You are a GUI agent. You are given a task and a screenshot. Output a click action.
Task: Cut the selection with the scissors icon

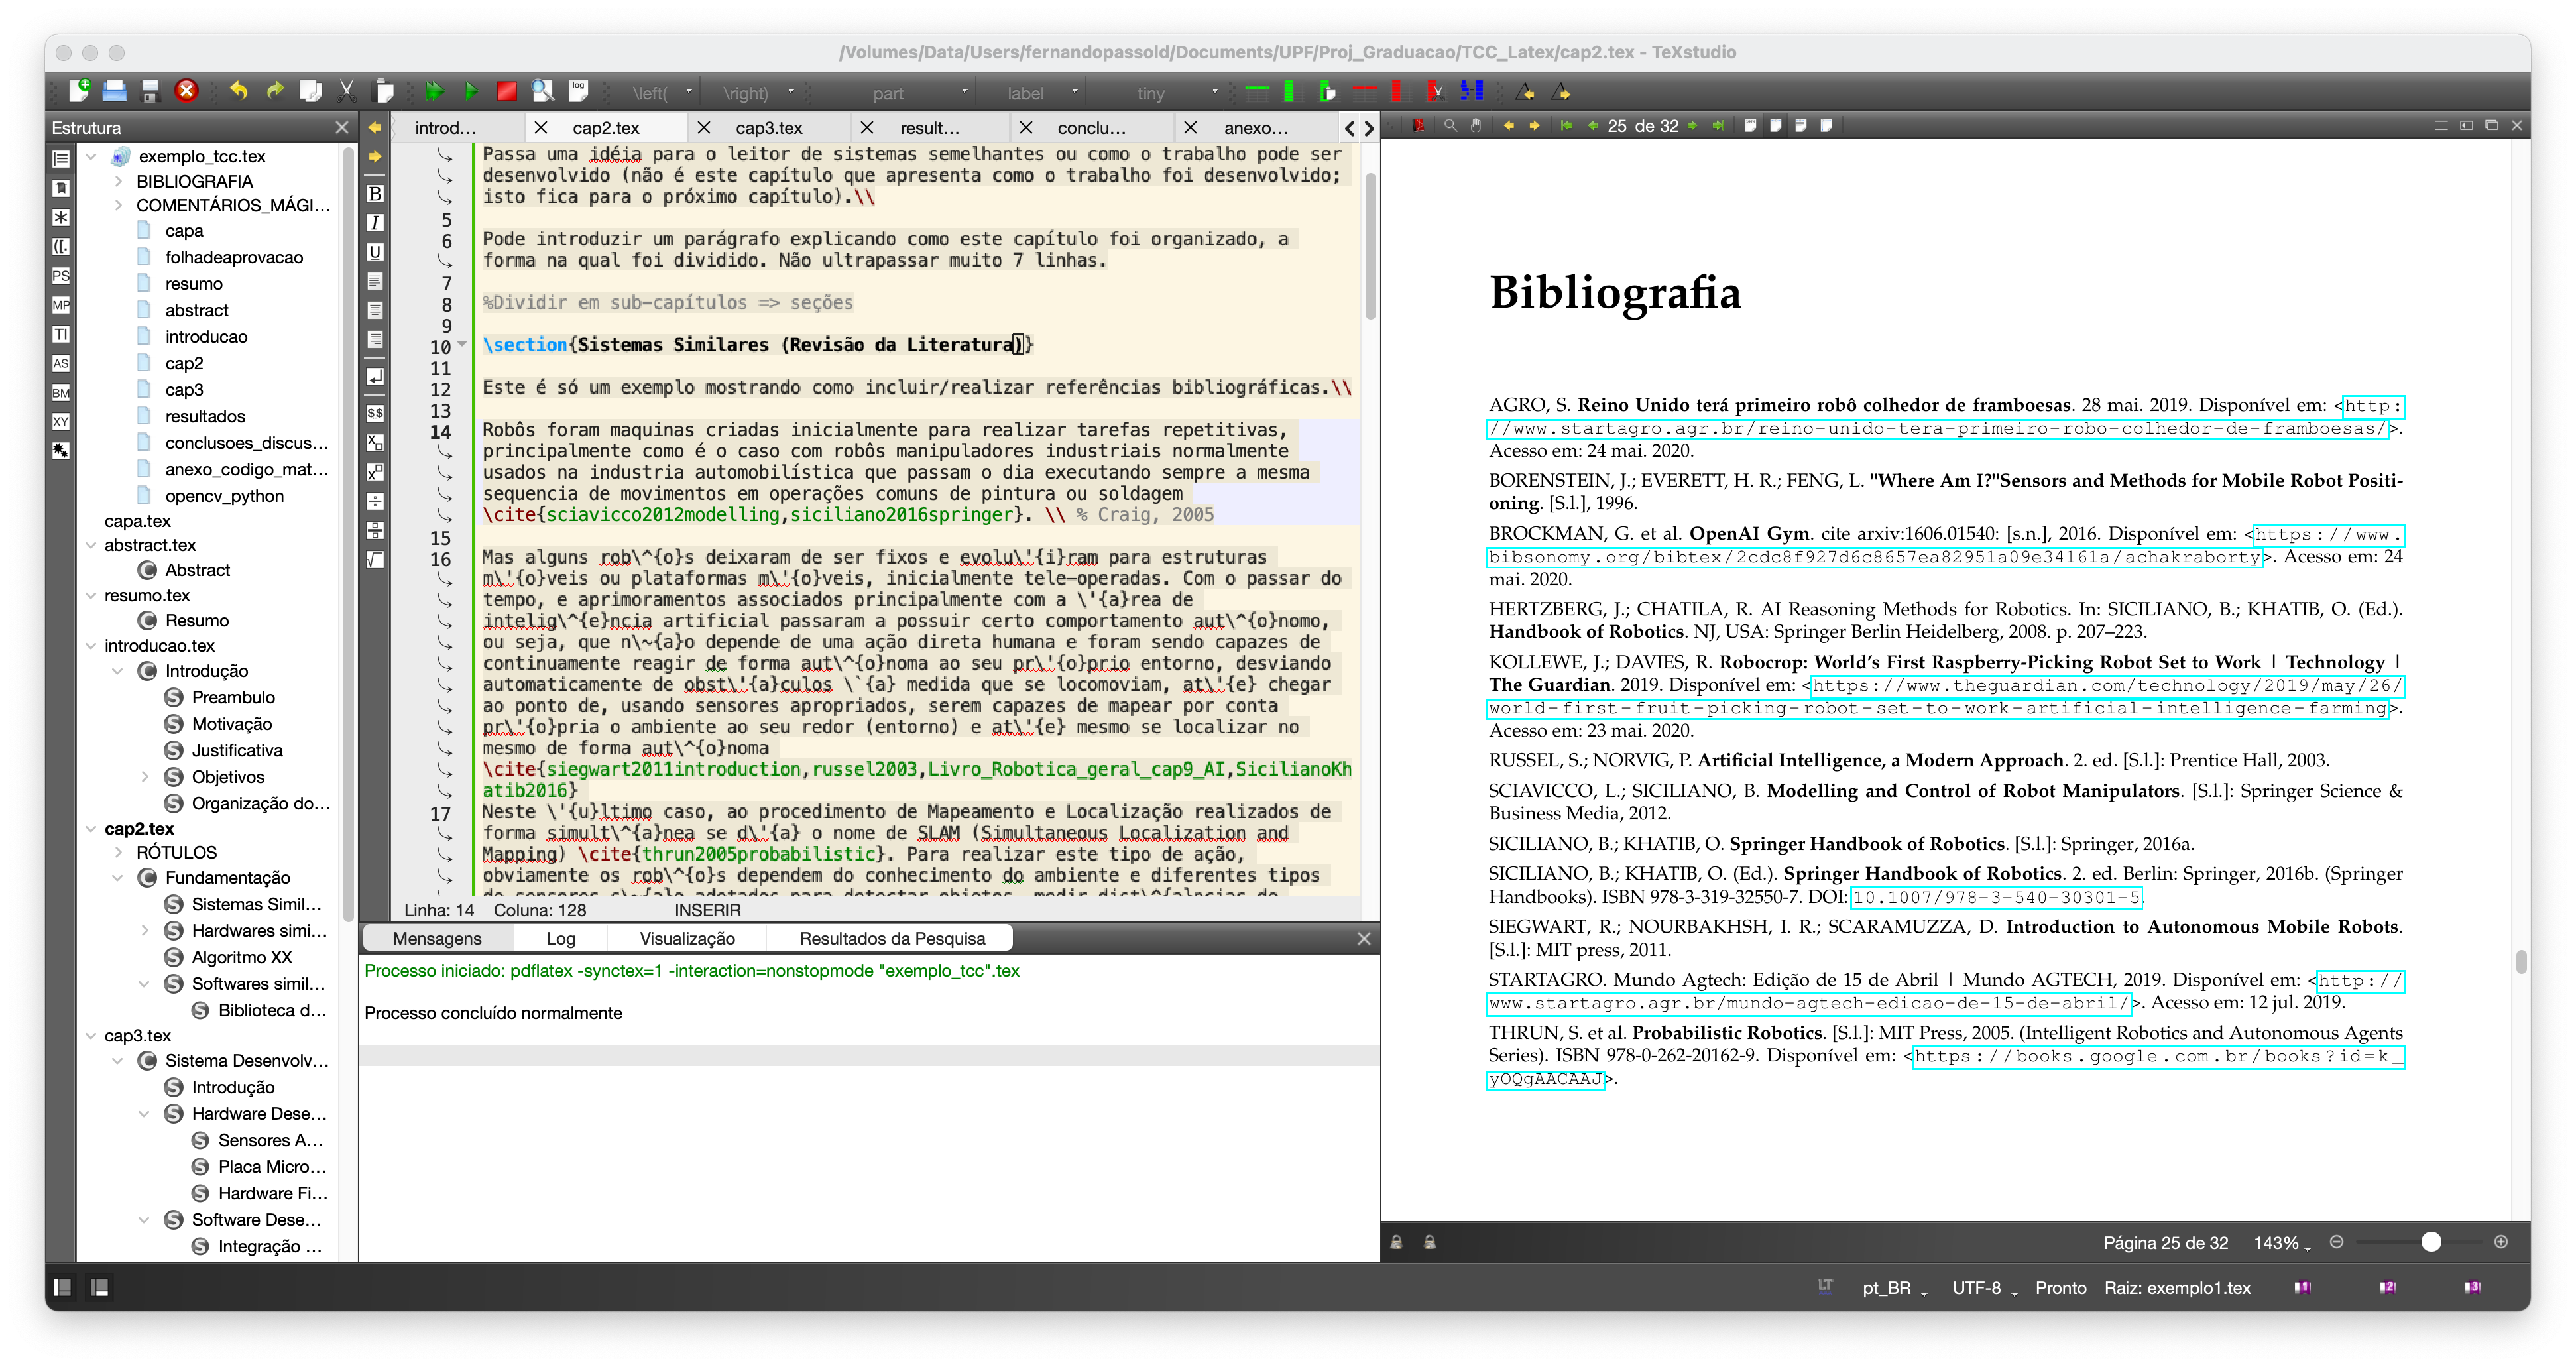click(347, 91)
